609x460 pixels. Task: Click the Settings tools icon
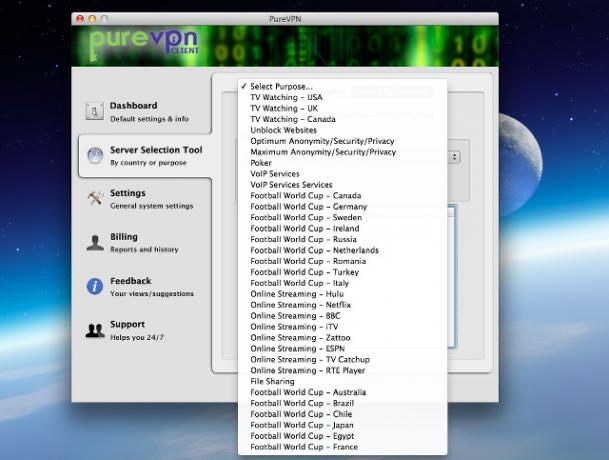[95, 199]
